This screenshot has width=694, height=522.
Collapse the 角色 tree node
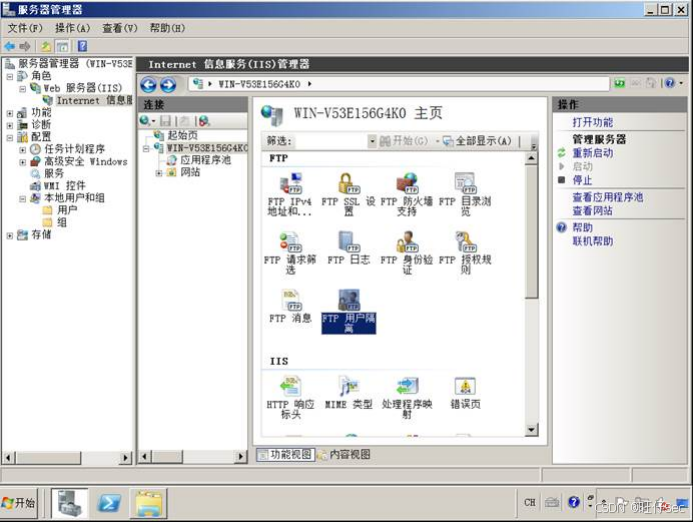tap(10, 77)
